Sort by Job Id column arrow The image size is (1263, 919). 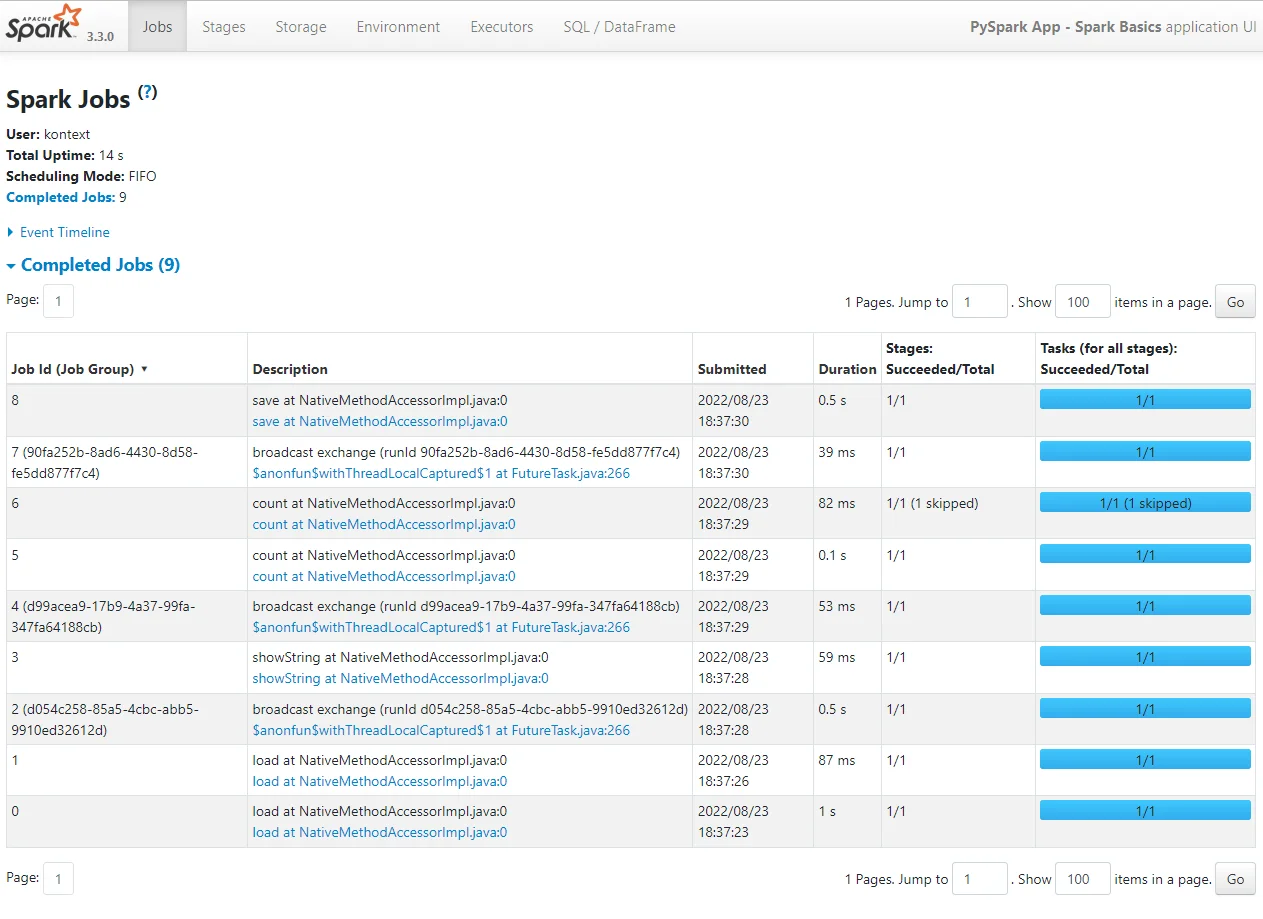[x=144, y=369]
